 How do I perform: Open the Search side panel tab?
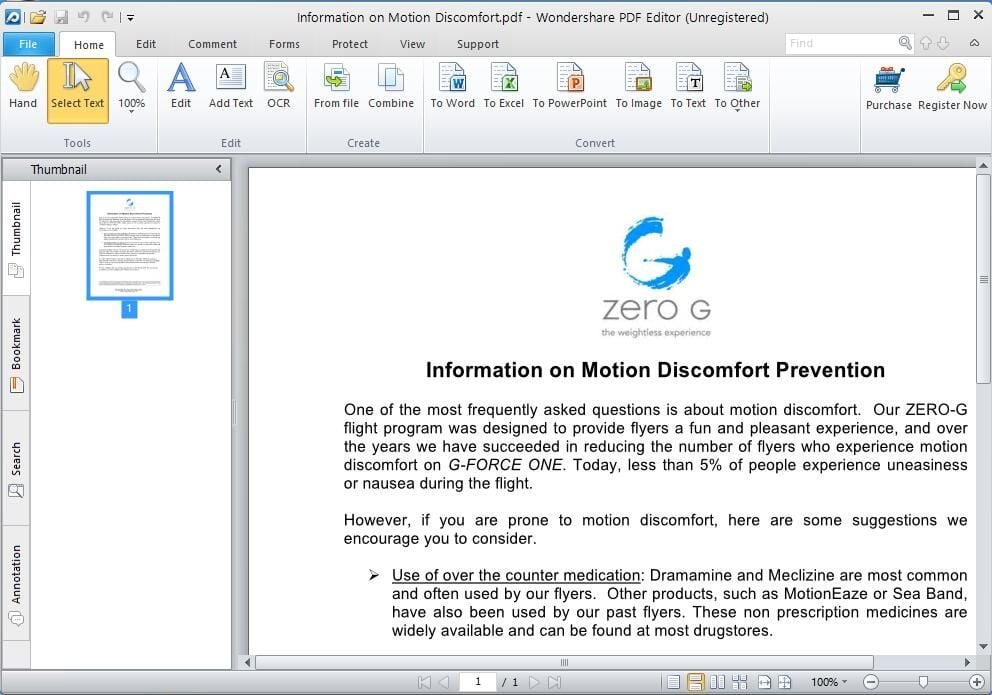coord(16,469)
